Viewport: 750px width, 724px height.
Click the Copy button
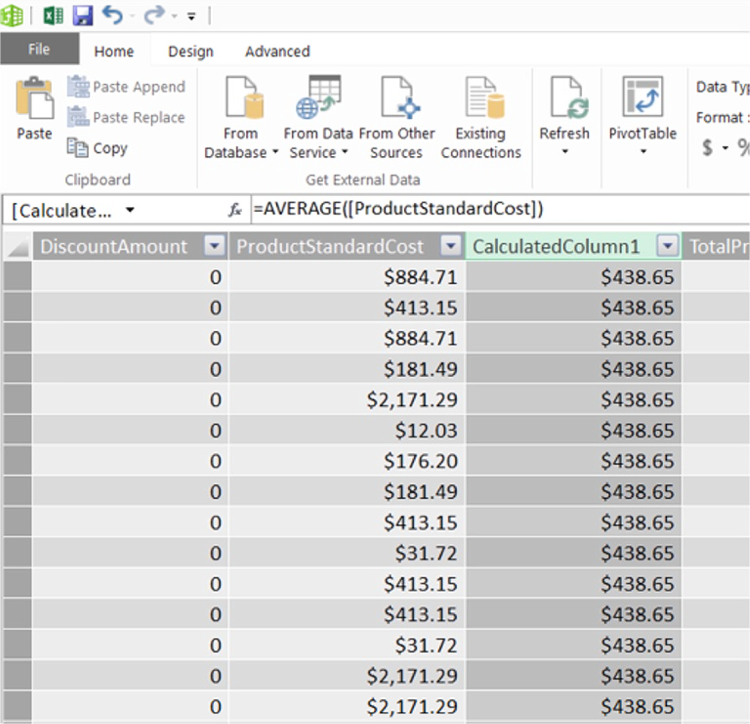(x=98, y=148)
